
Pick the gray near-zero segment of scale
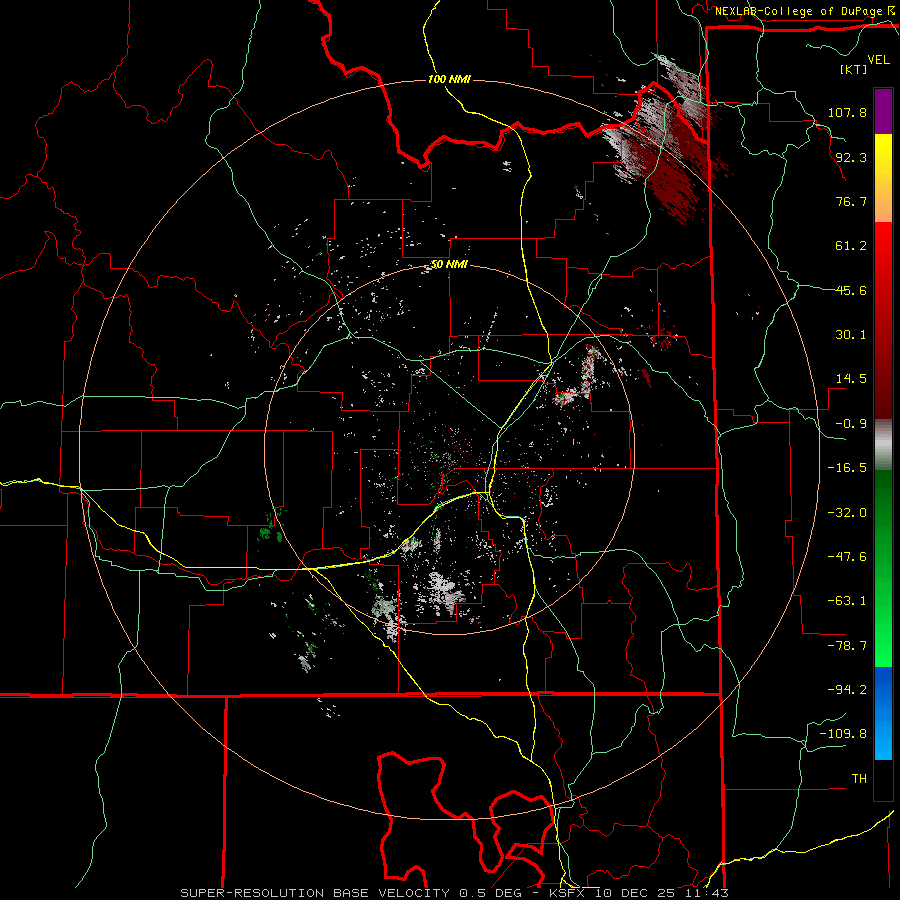click(883, 444)
